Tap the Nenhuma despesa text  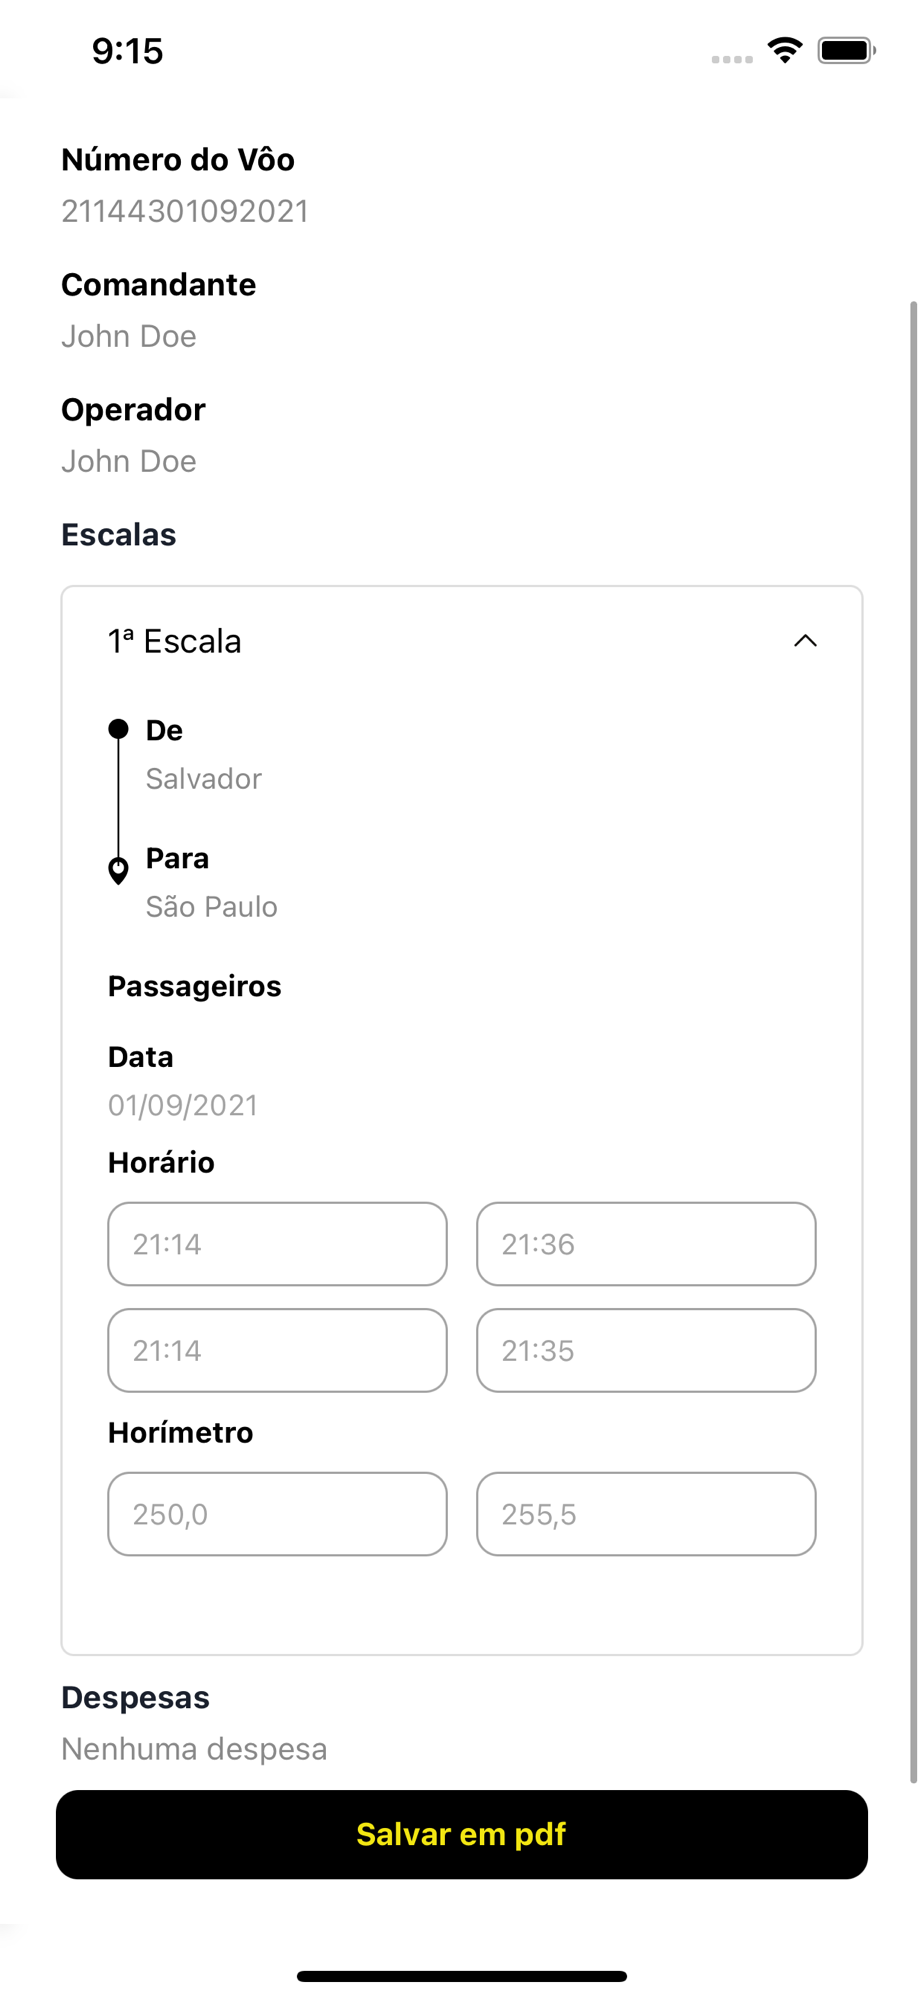[194, 1749]
